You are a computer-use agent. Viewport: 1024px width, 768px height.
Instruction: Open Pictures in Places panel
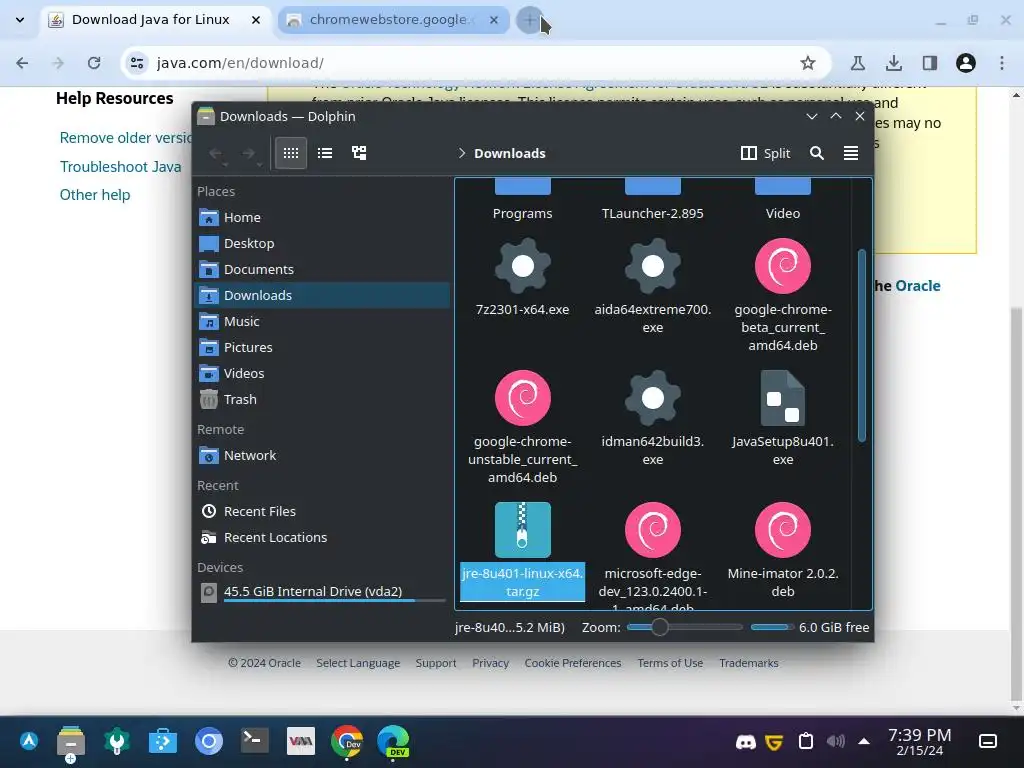point(322,347)
